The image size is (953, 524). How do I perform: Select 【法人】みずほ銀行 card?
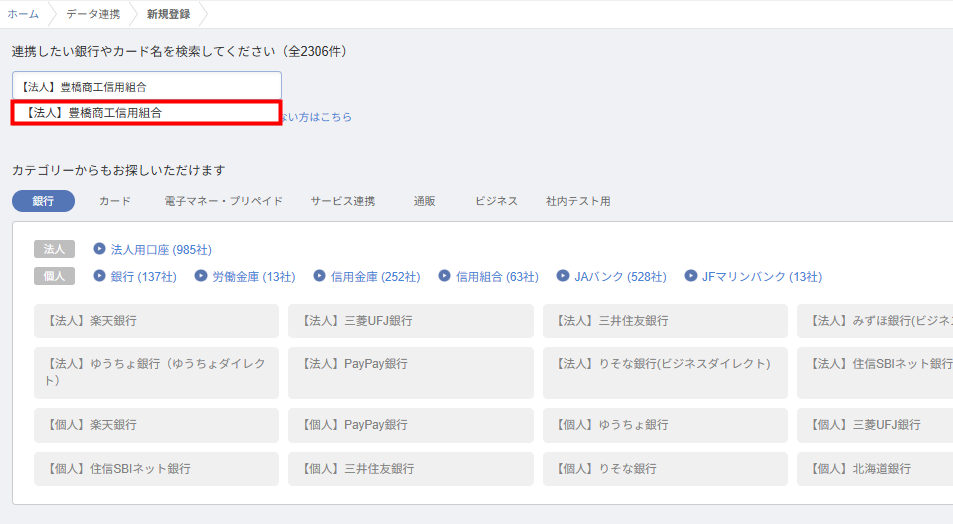(x=875, y=321)
